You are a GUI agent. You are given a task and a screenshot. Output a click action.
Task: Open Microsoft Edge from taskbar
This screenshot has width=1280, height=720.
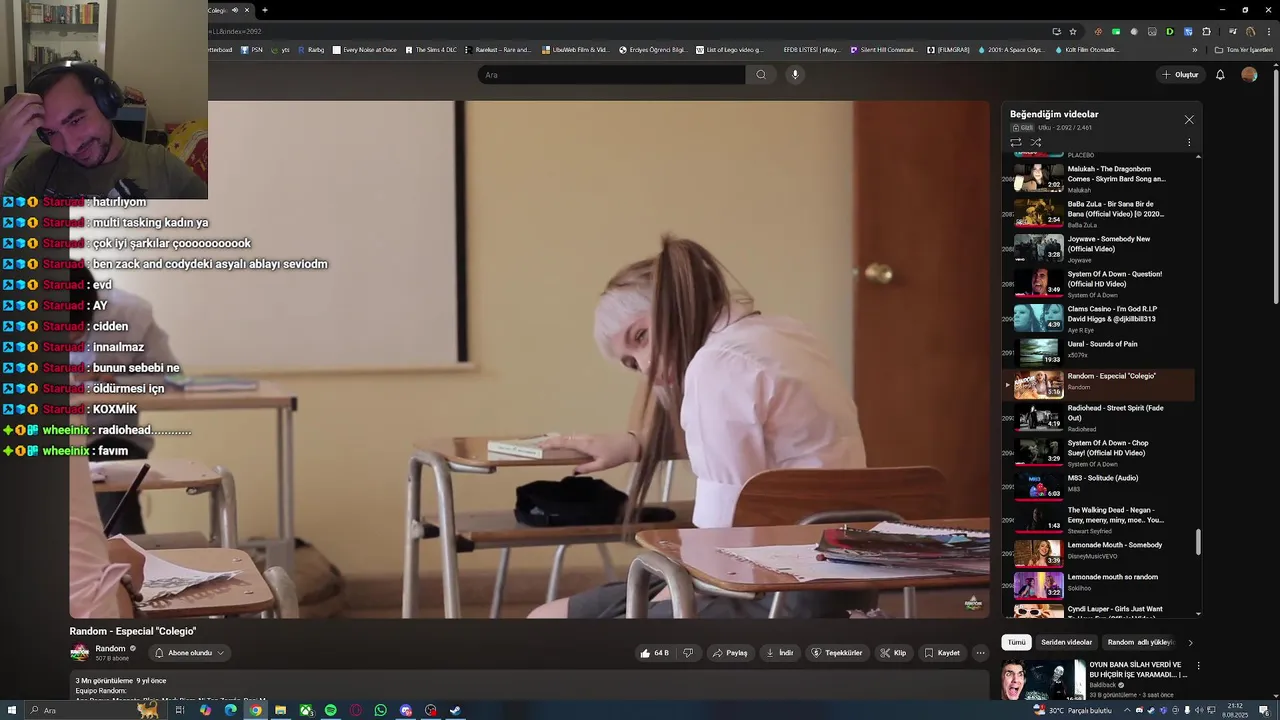point(230,710)
